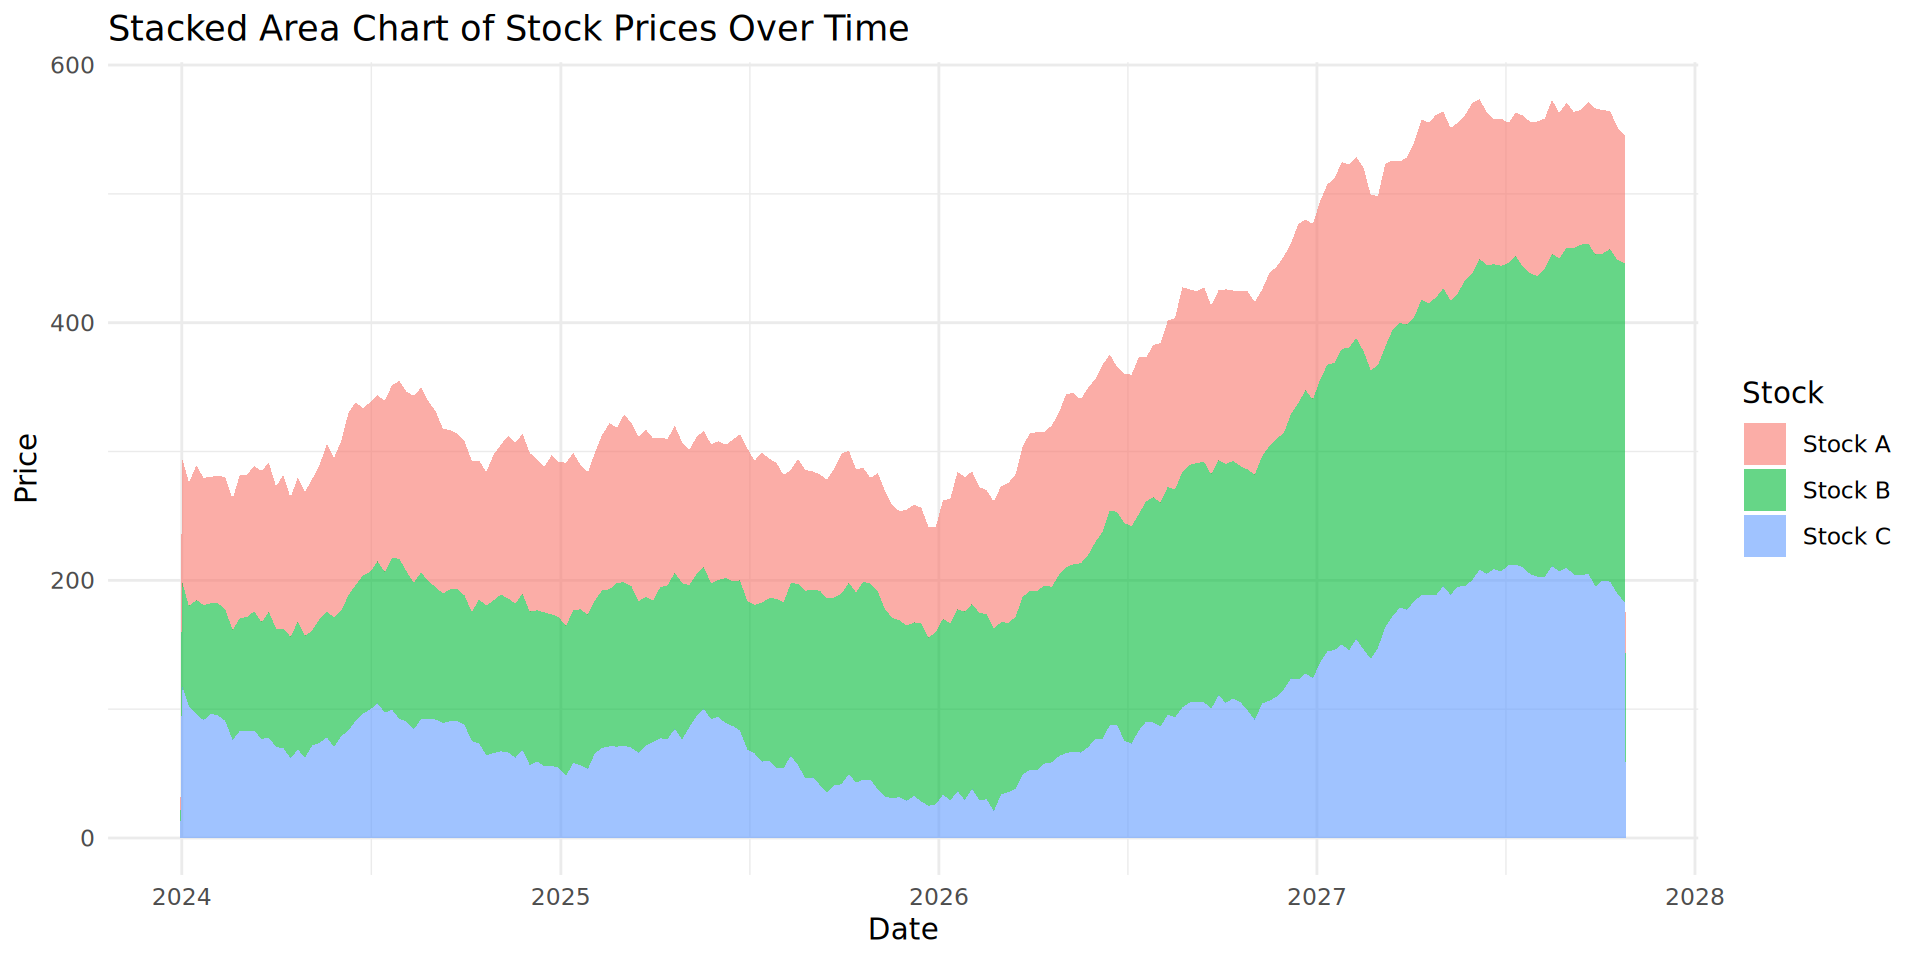Click the "Price" y-axis title
Image resolution: width=1920 pixels, height=960 pixels.
pyautogui.click(x=26, y=467)
